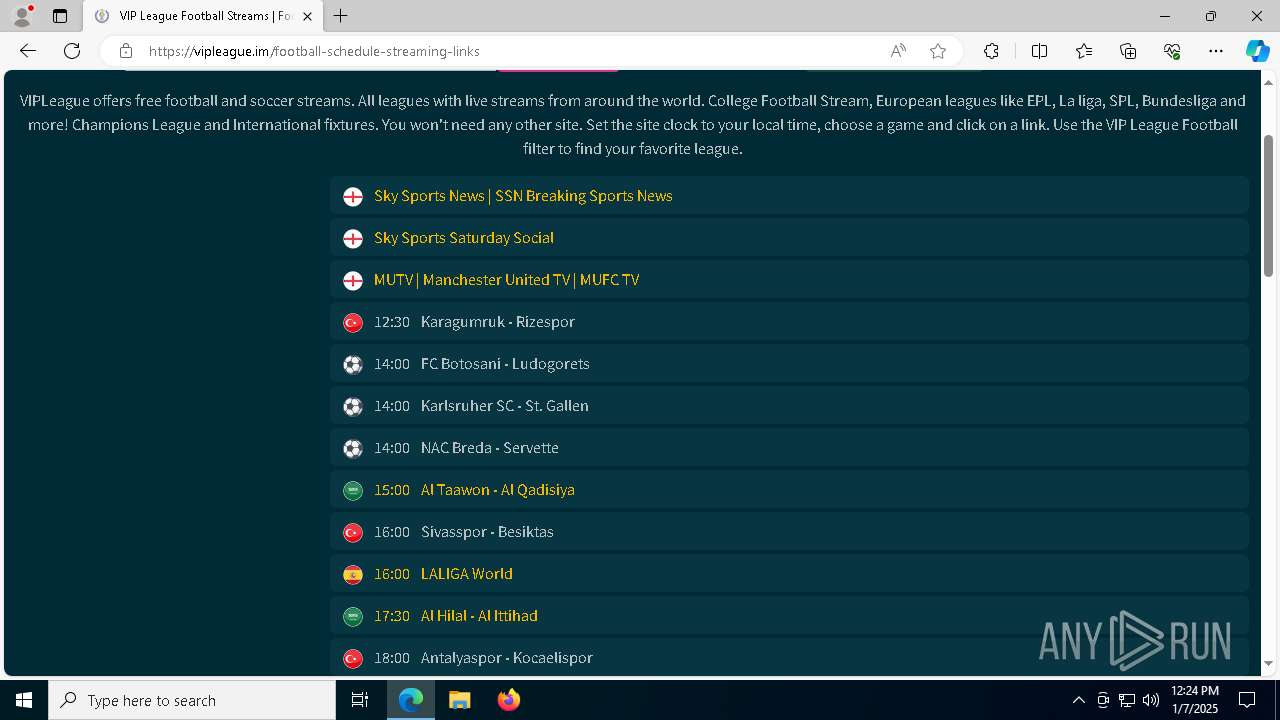Close the VIP League Football Streams tab
Image resolution: width=1280 pixels, height=720 pixels.
(x=307, y=16)
